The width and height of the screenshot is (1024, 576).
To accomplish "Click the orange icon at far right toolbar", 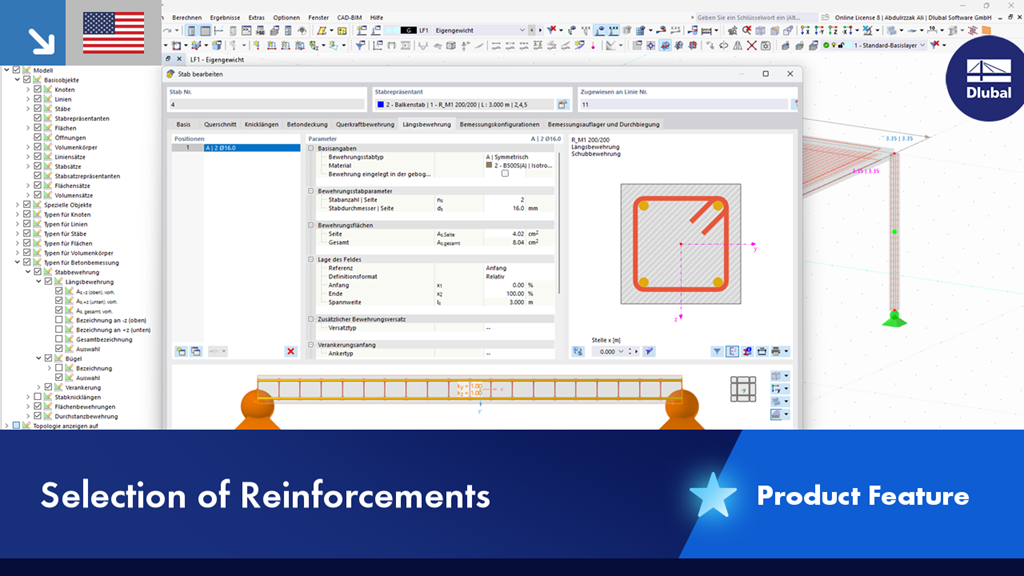I will (x=986, y=30).
